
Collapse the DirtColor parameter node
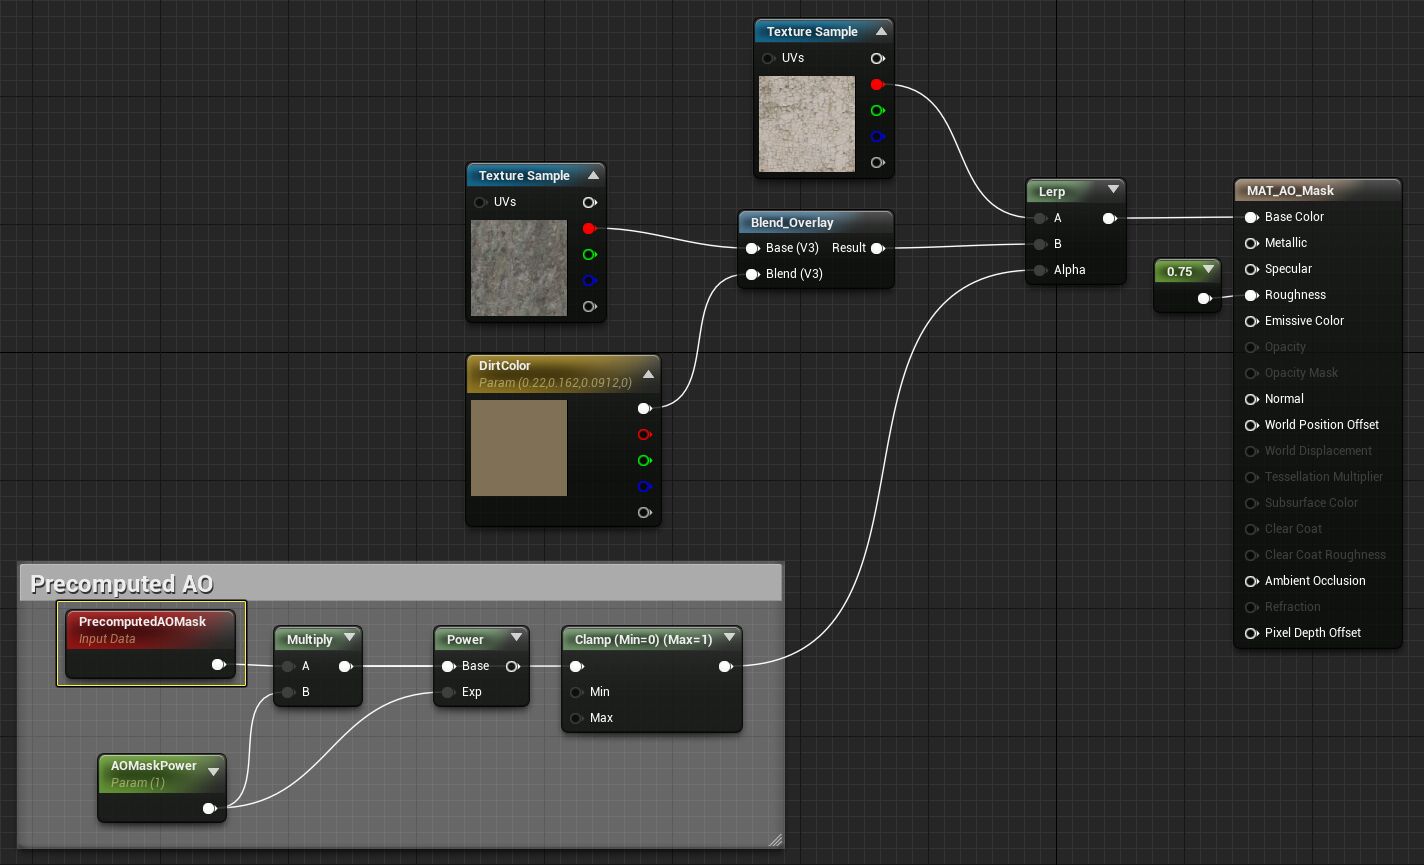point(648,373)
